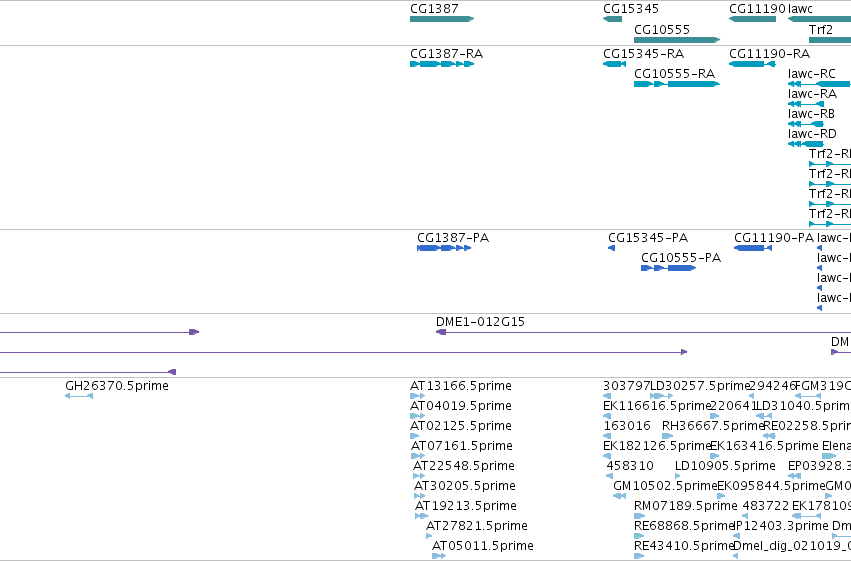Open feature labeled 163016
The image size is (851, 561).
pos(626,426)
